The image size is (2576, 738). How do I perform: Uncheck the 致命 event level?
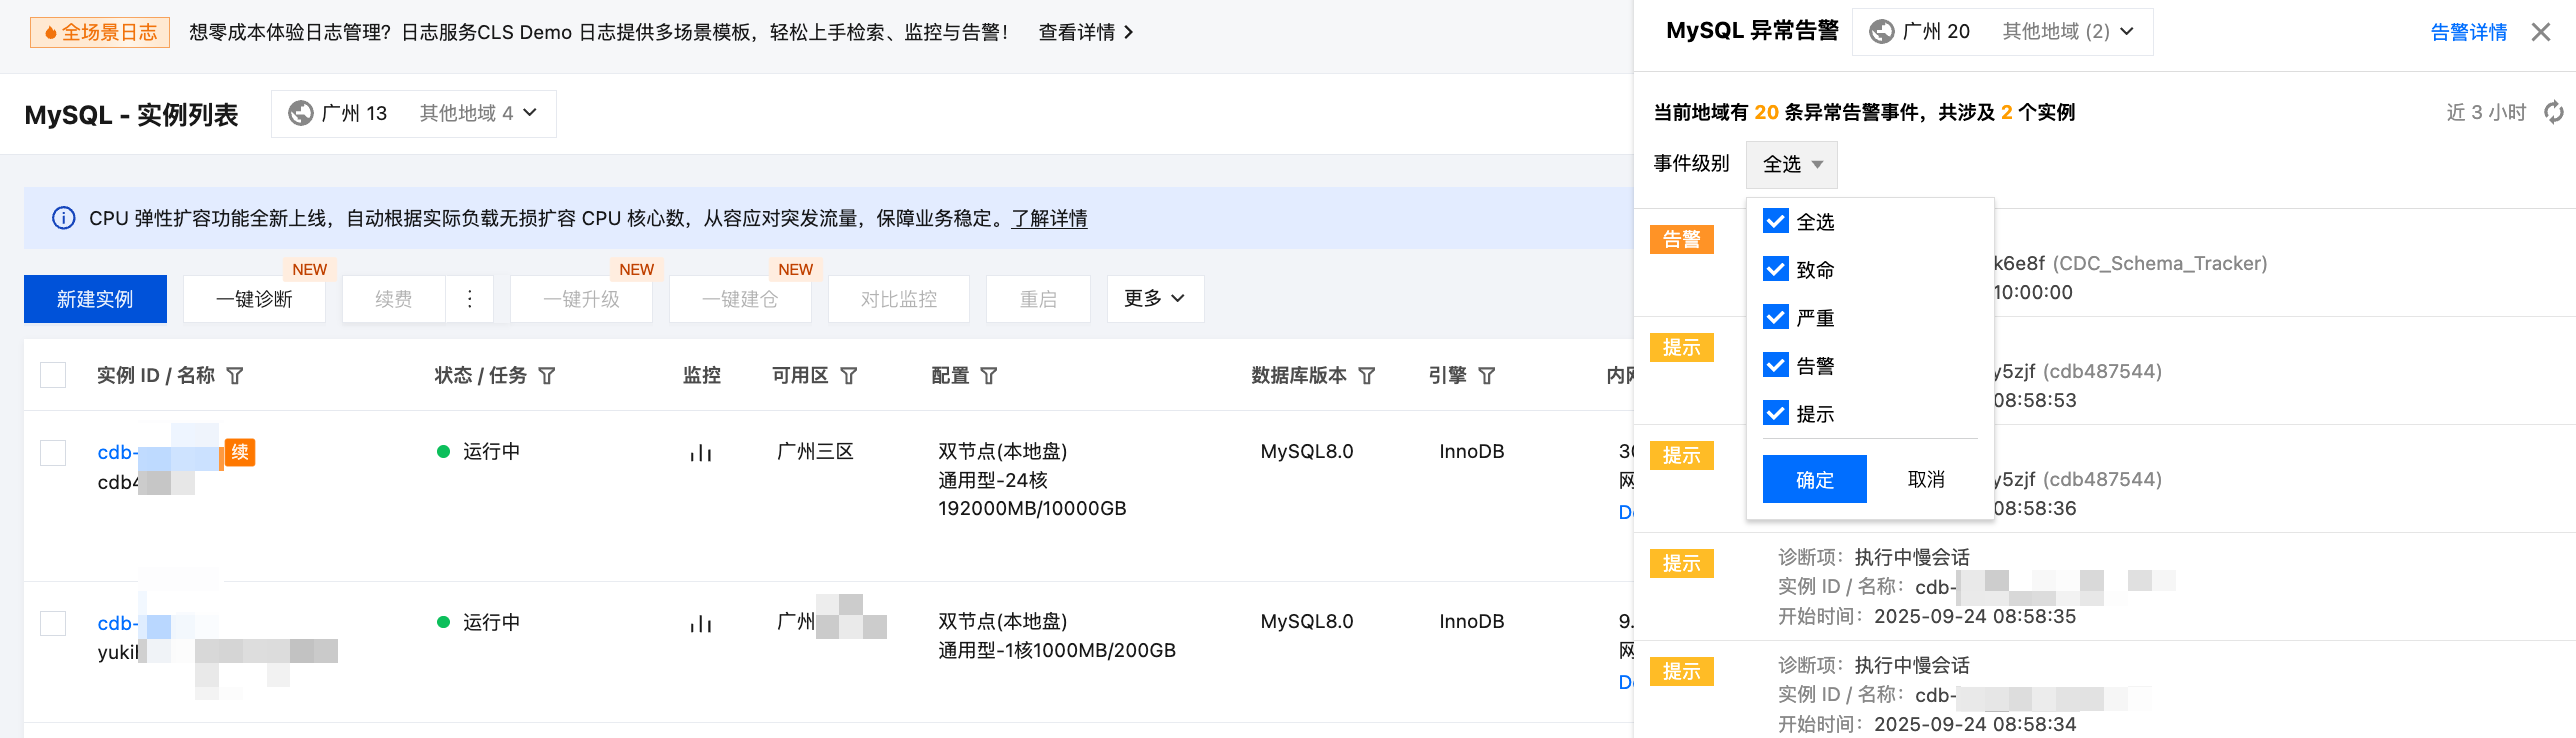pyautogui.click(x=1776, y=269)
